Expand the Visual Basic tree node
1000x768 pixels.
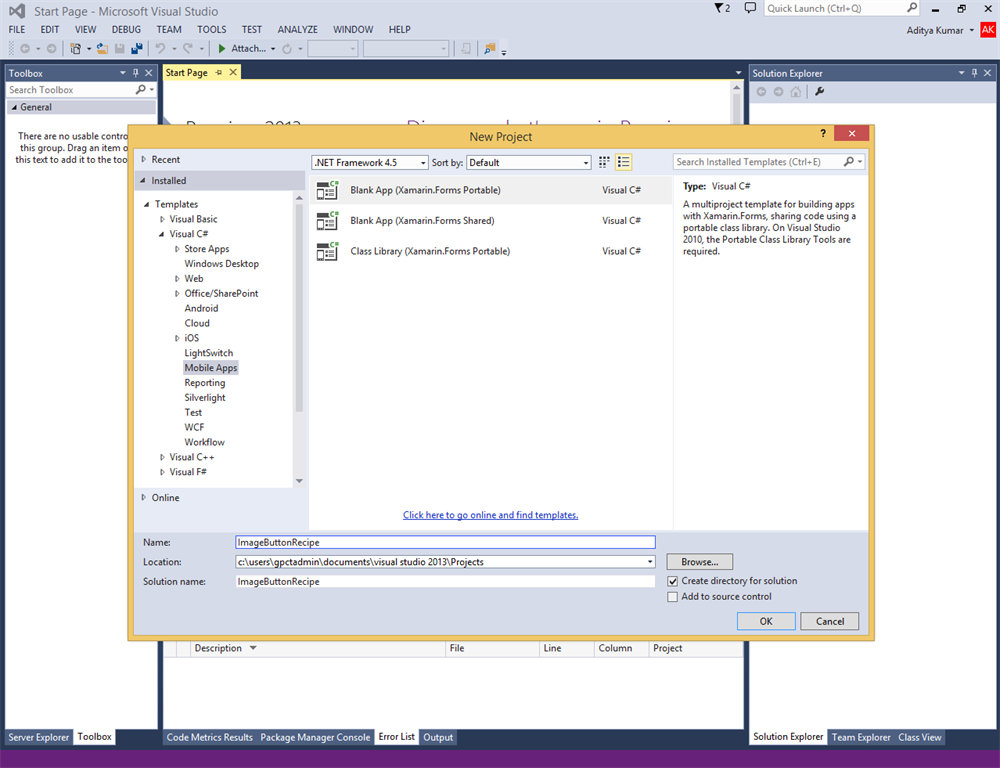[x=162, y=219]
